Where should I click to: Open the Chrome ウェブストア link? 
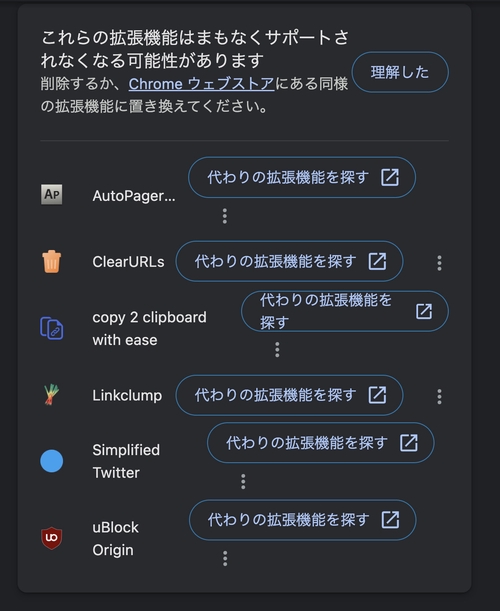coord(201,84)
